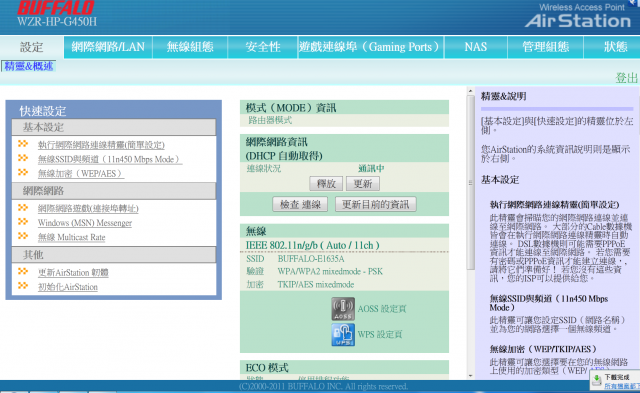The height and width of the screenshot is (393, 640).
Task: Click the BUFFALO logo
Action: pyautogui.click(x=56, y=8)
